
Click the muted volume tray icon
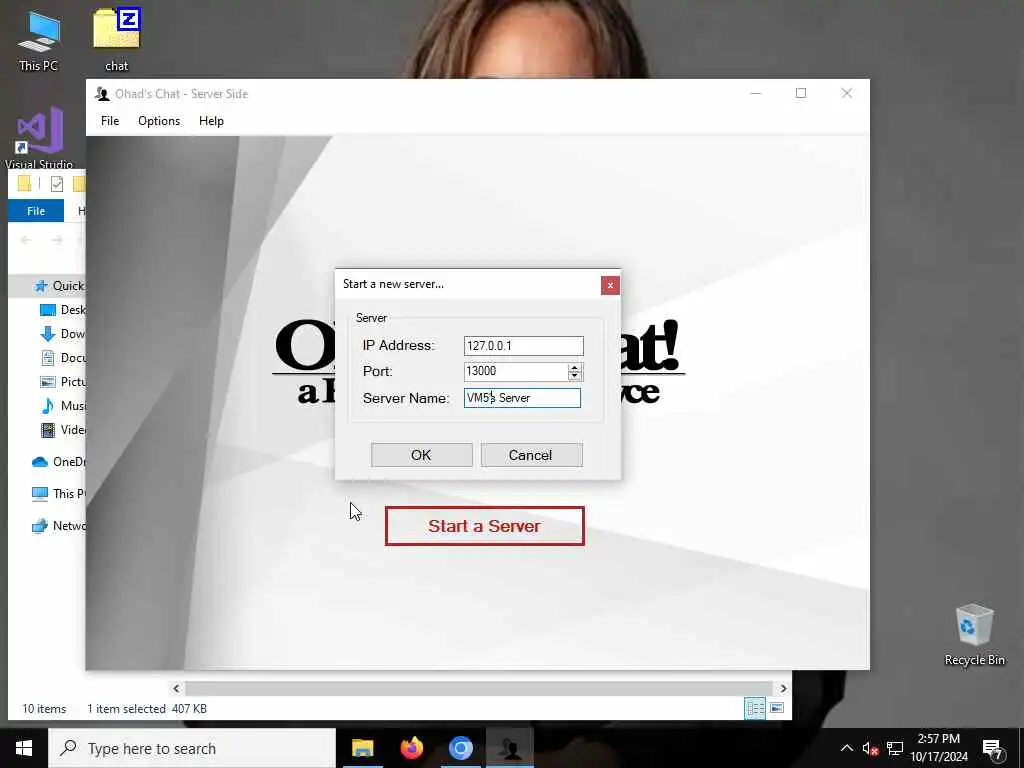(871, 748)
